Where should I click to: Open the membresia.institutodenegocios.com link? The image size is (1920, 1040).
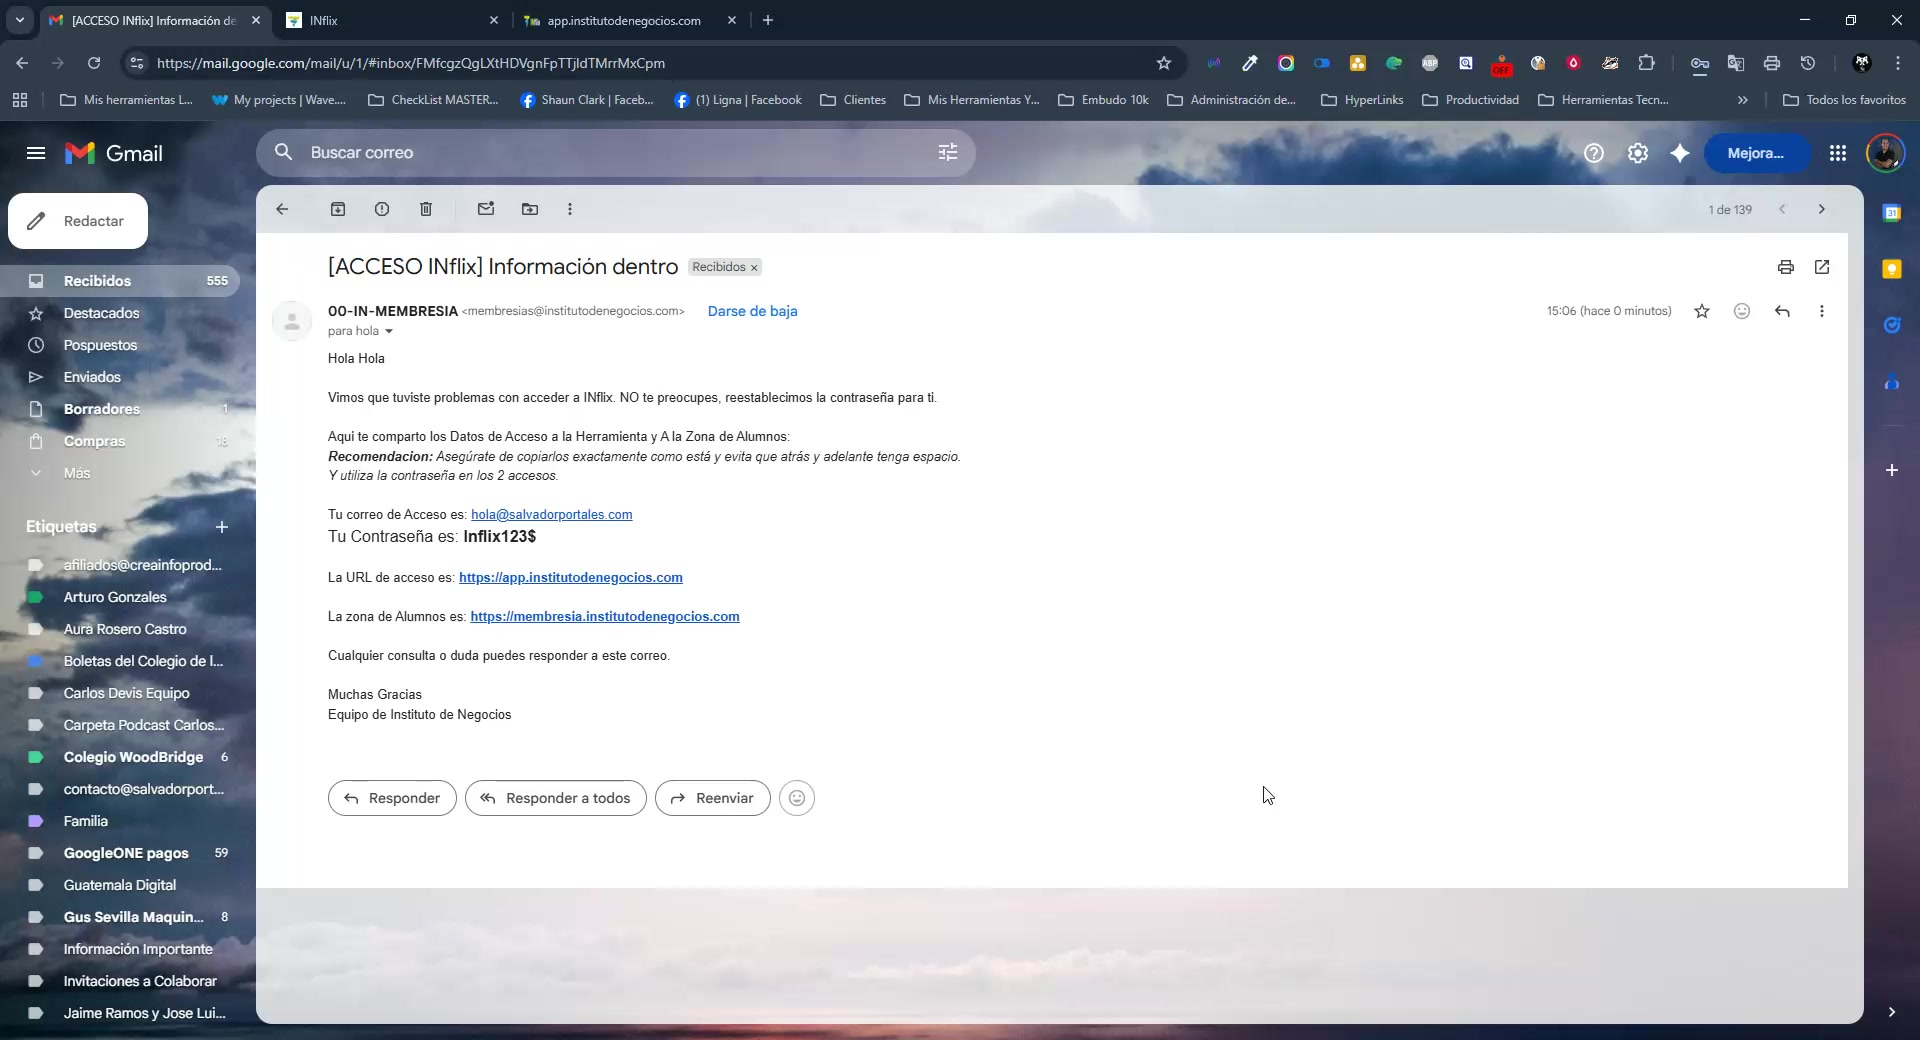pos(604,617)
